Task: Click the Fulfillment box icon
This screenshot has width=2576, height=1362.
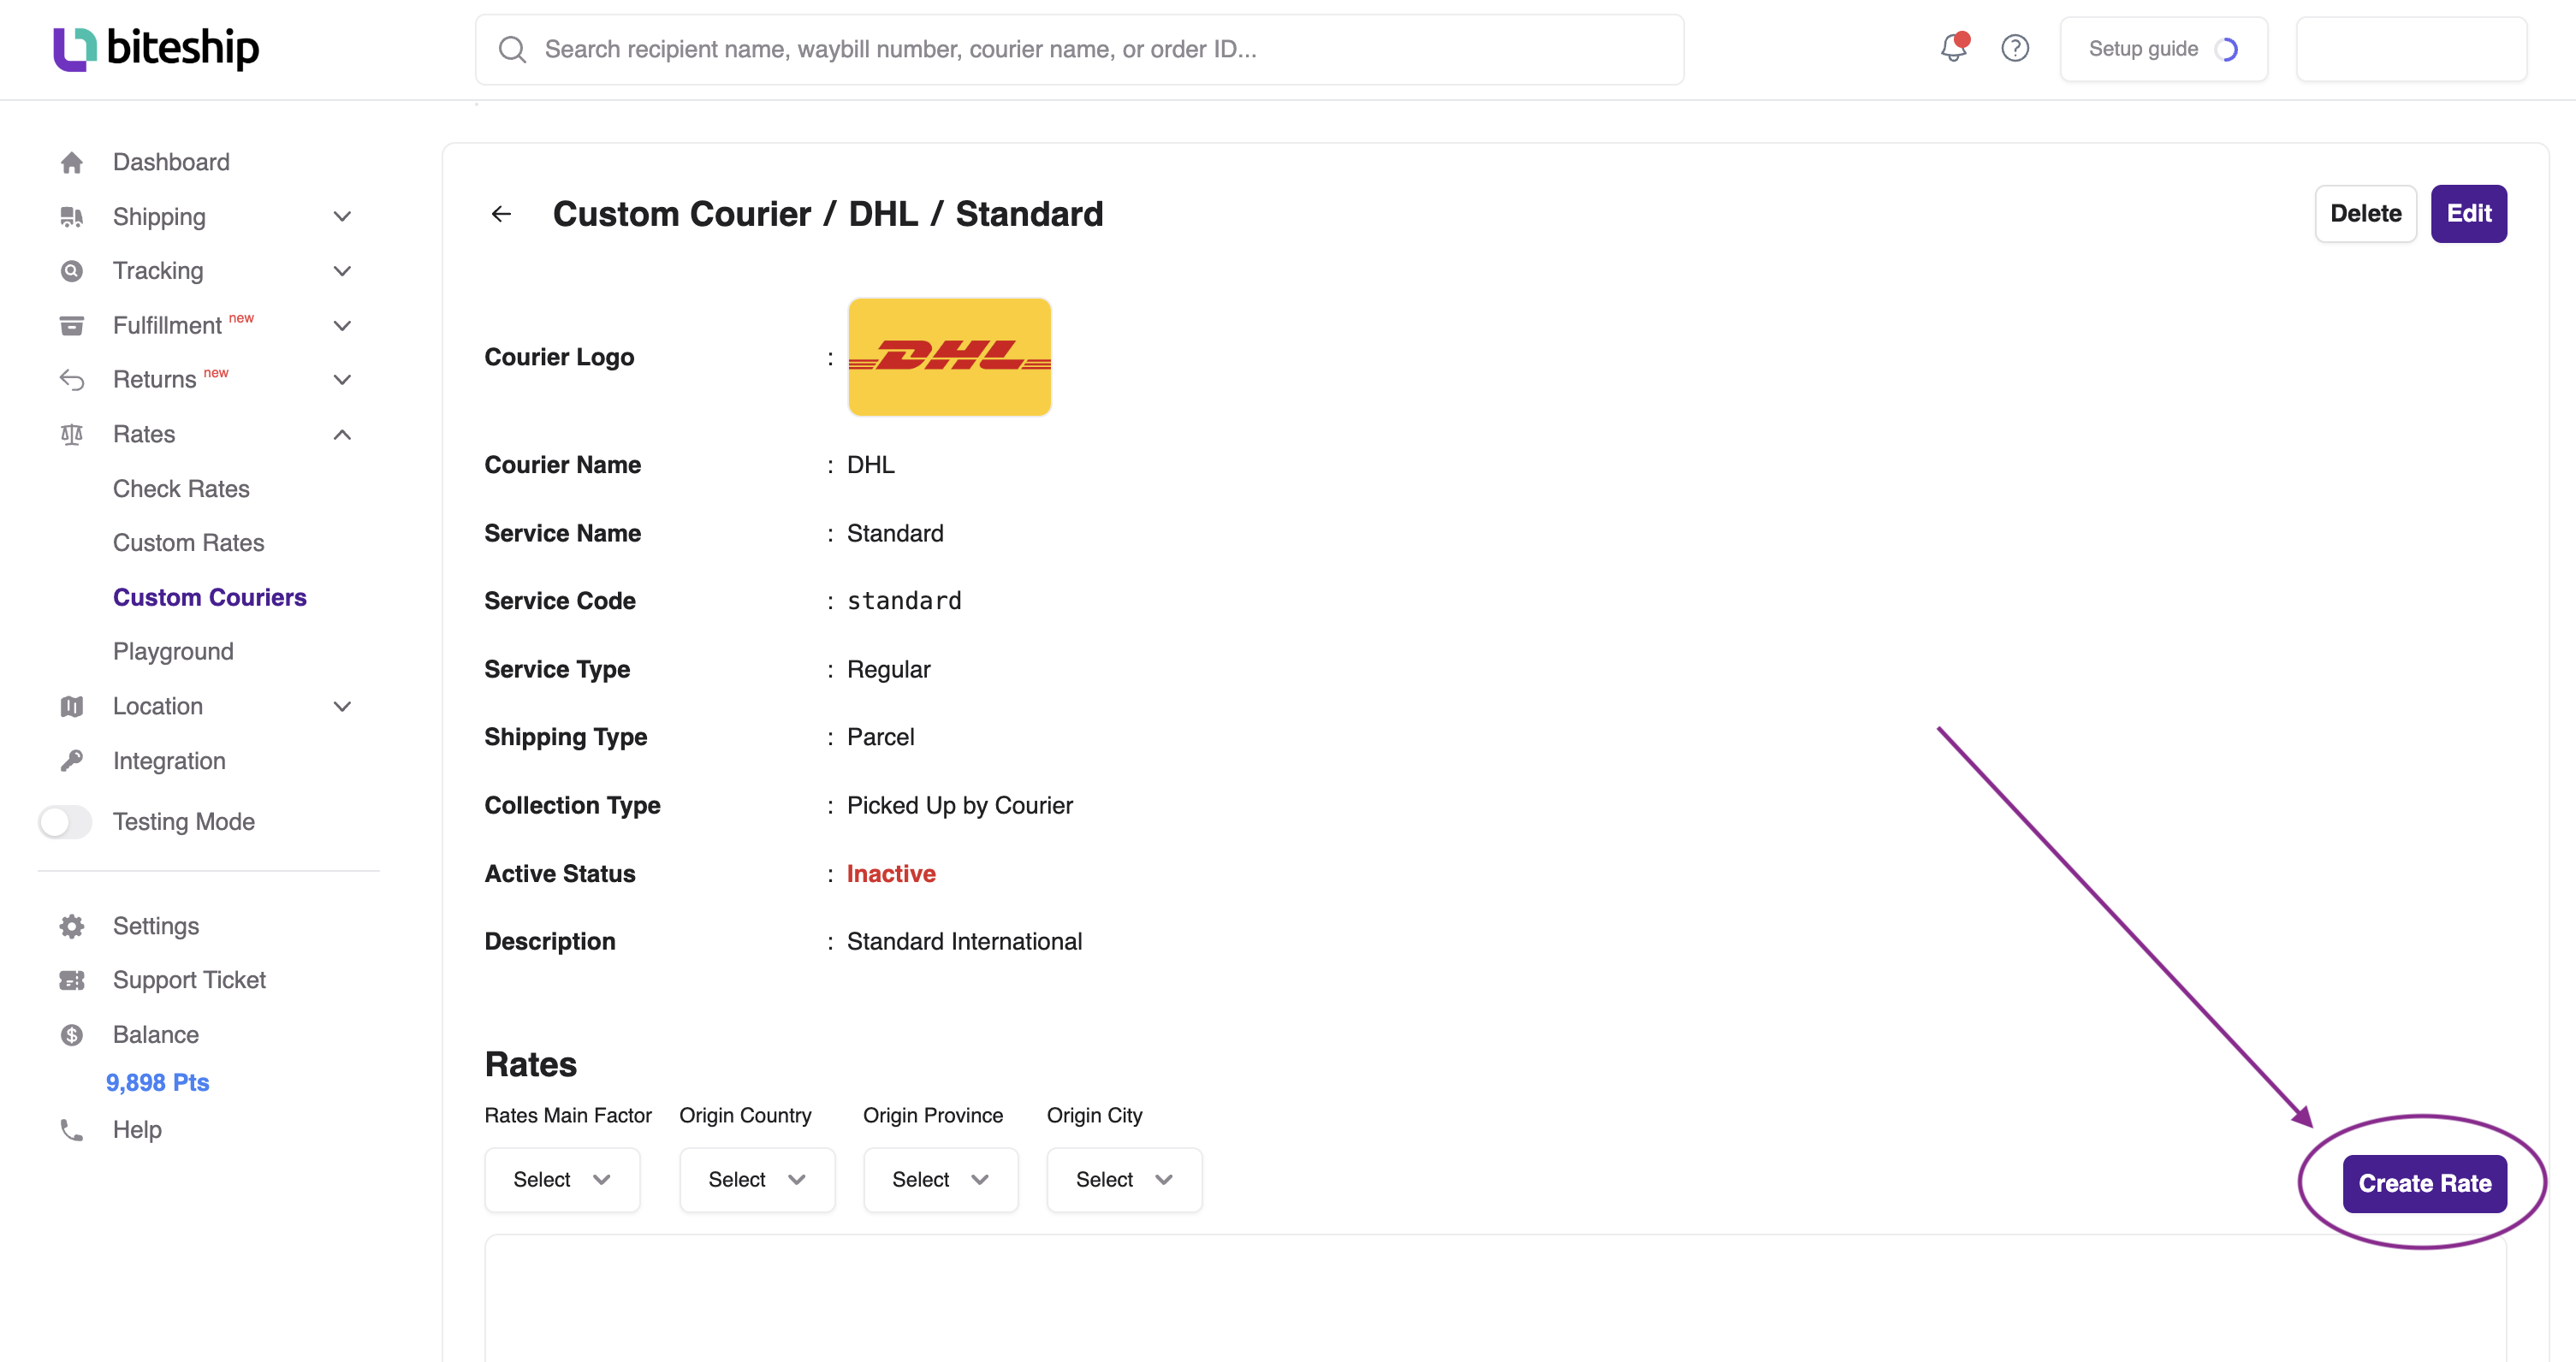Action: [x=71, y=326]
